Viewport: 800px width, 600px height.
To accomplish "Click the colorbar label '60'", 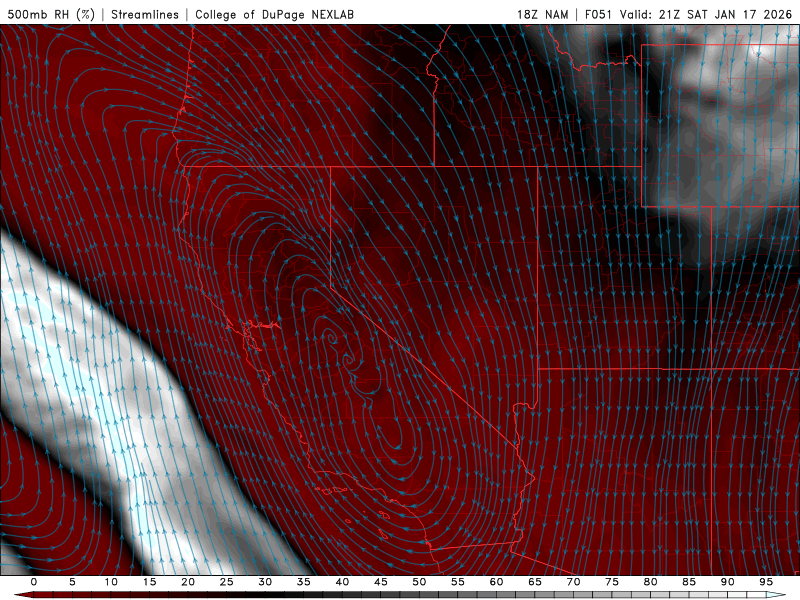I will coord(496,582).
